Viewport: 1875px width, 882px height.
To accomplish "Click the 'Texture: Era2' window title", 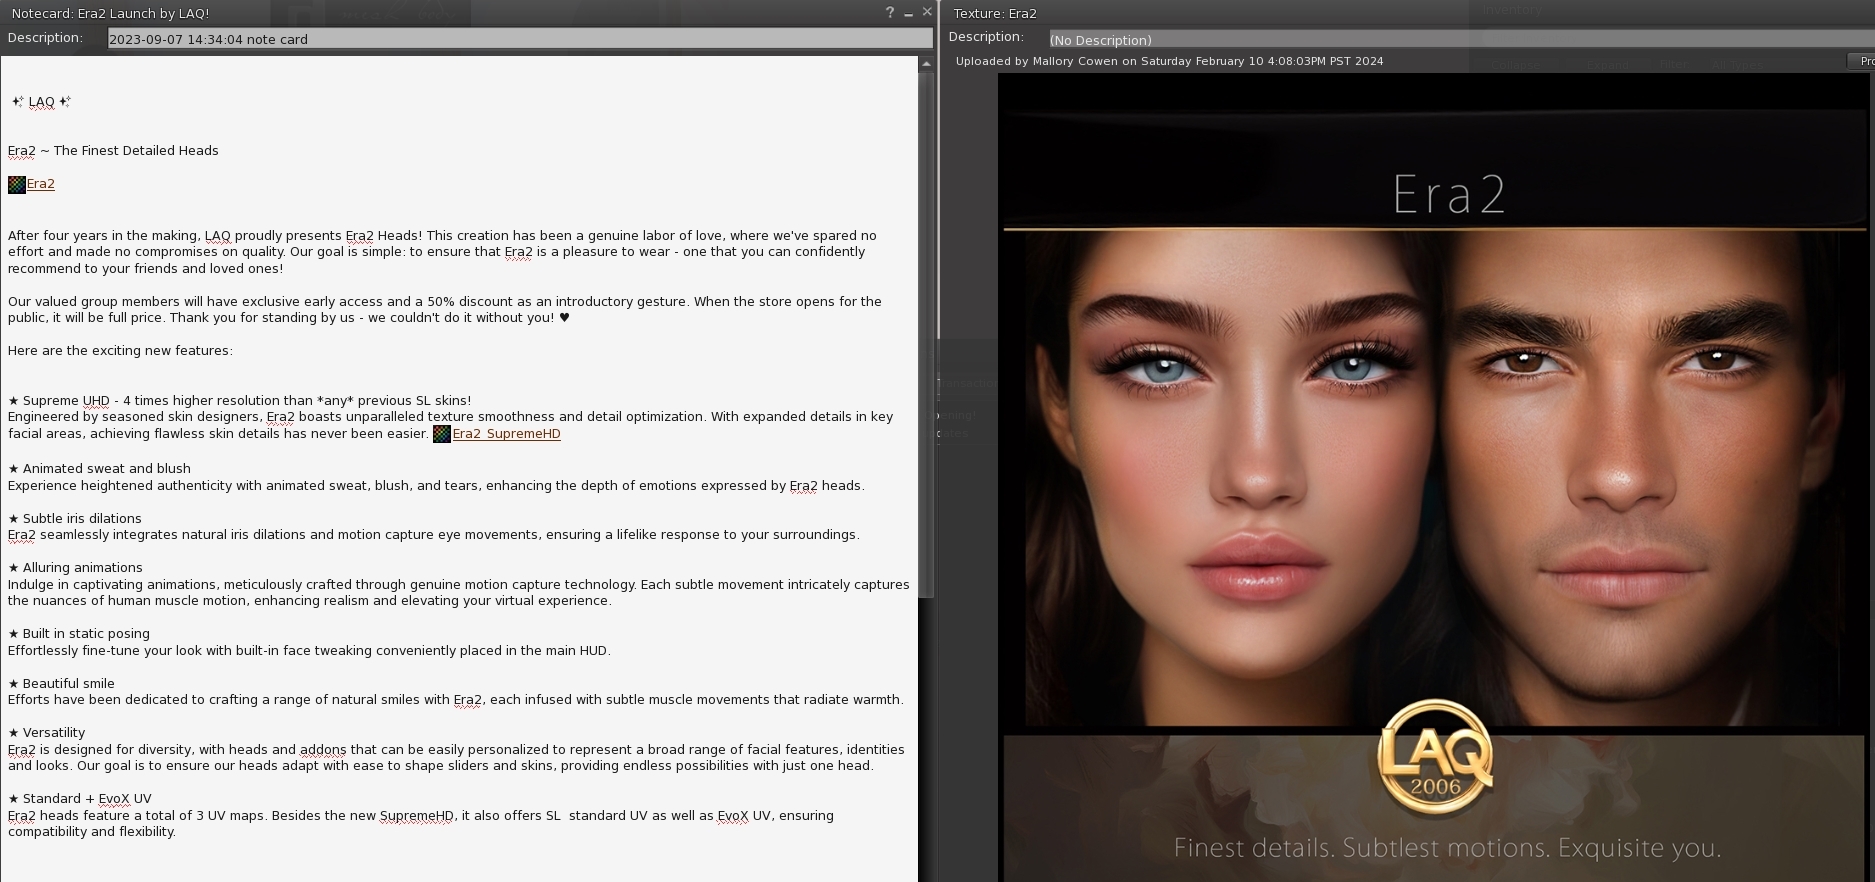I will 995,13.
